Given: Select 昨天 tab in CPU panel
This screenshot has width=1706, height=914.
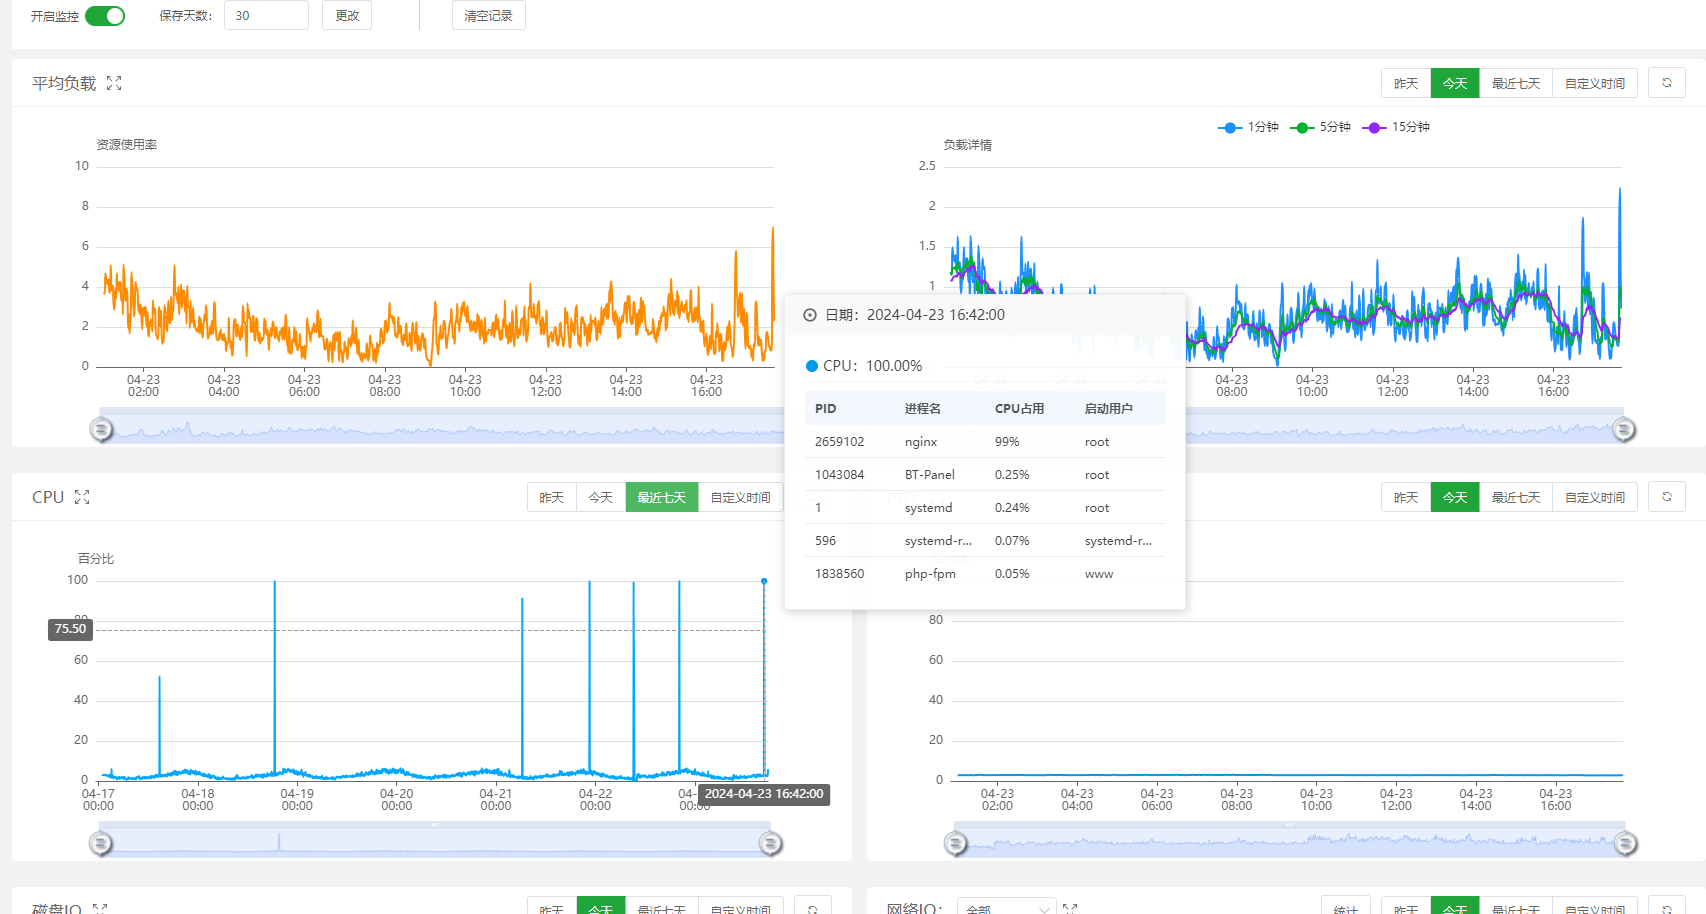Looking at the screenshot, I should (x=552, y=497).
